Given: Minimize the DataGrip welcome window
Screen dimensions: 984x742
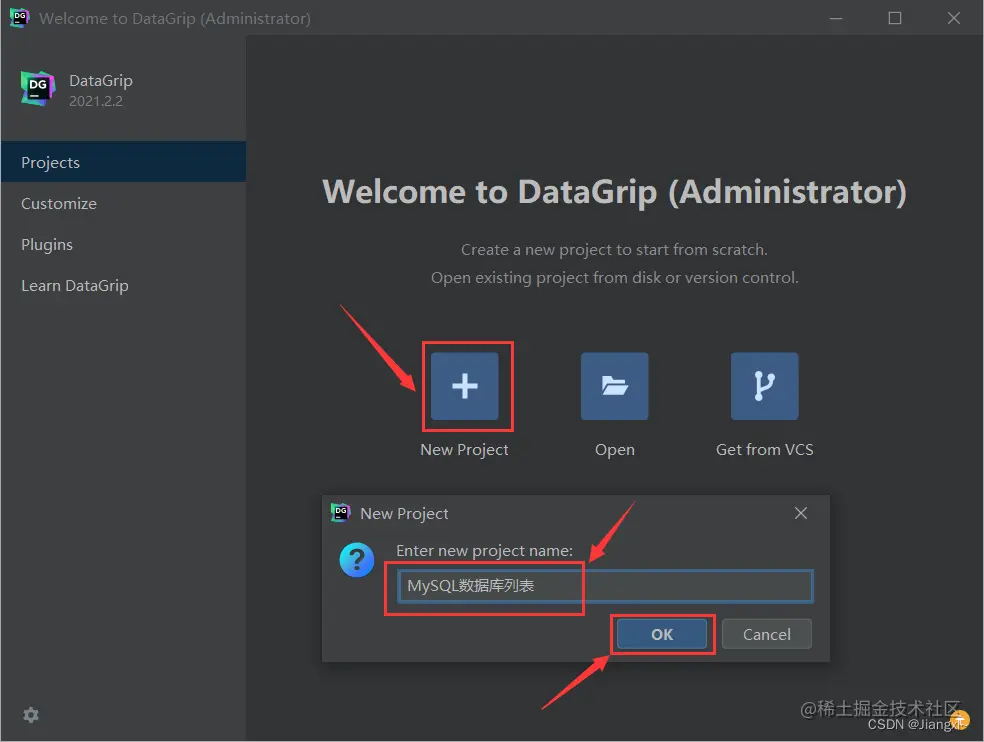Looking at the screenshot, I should [836, 18].
